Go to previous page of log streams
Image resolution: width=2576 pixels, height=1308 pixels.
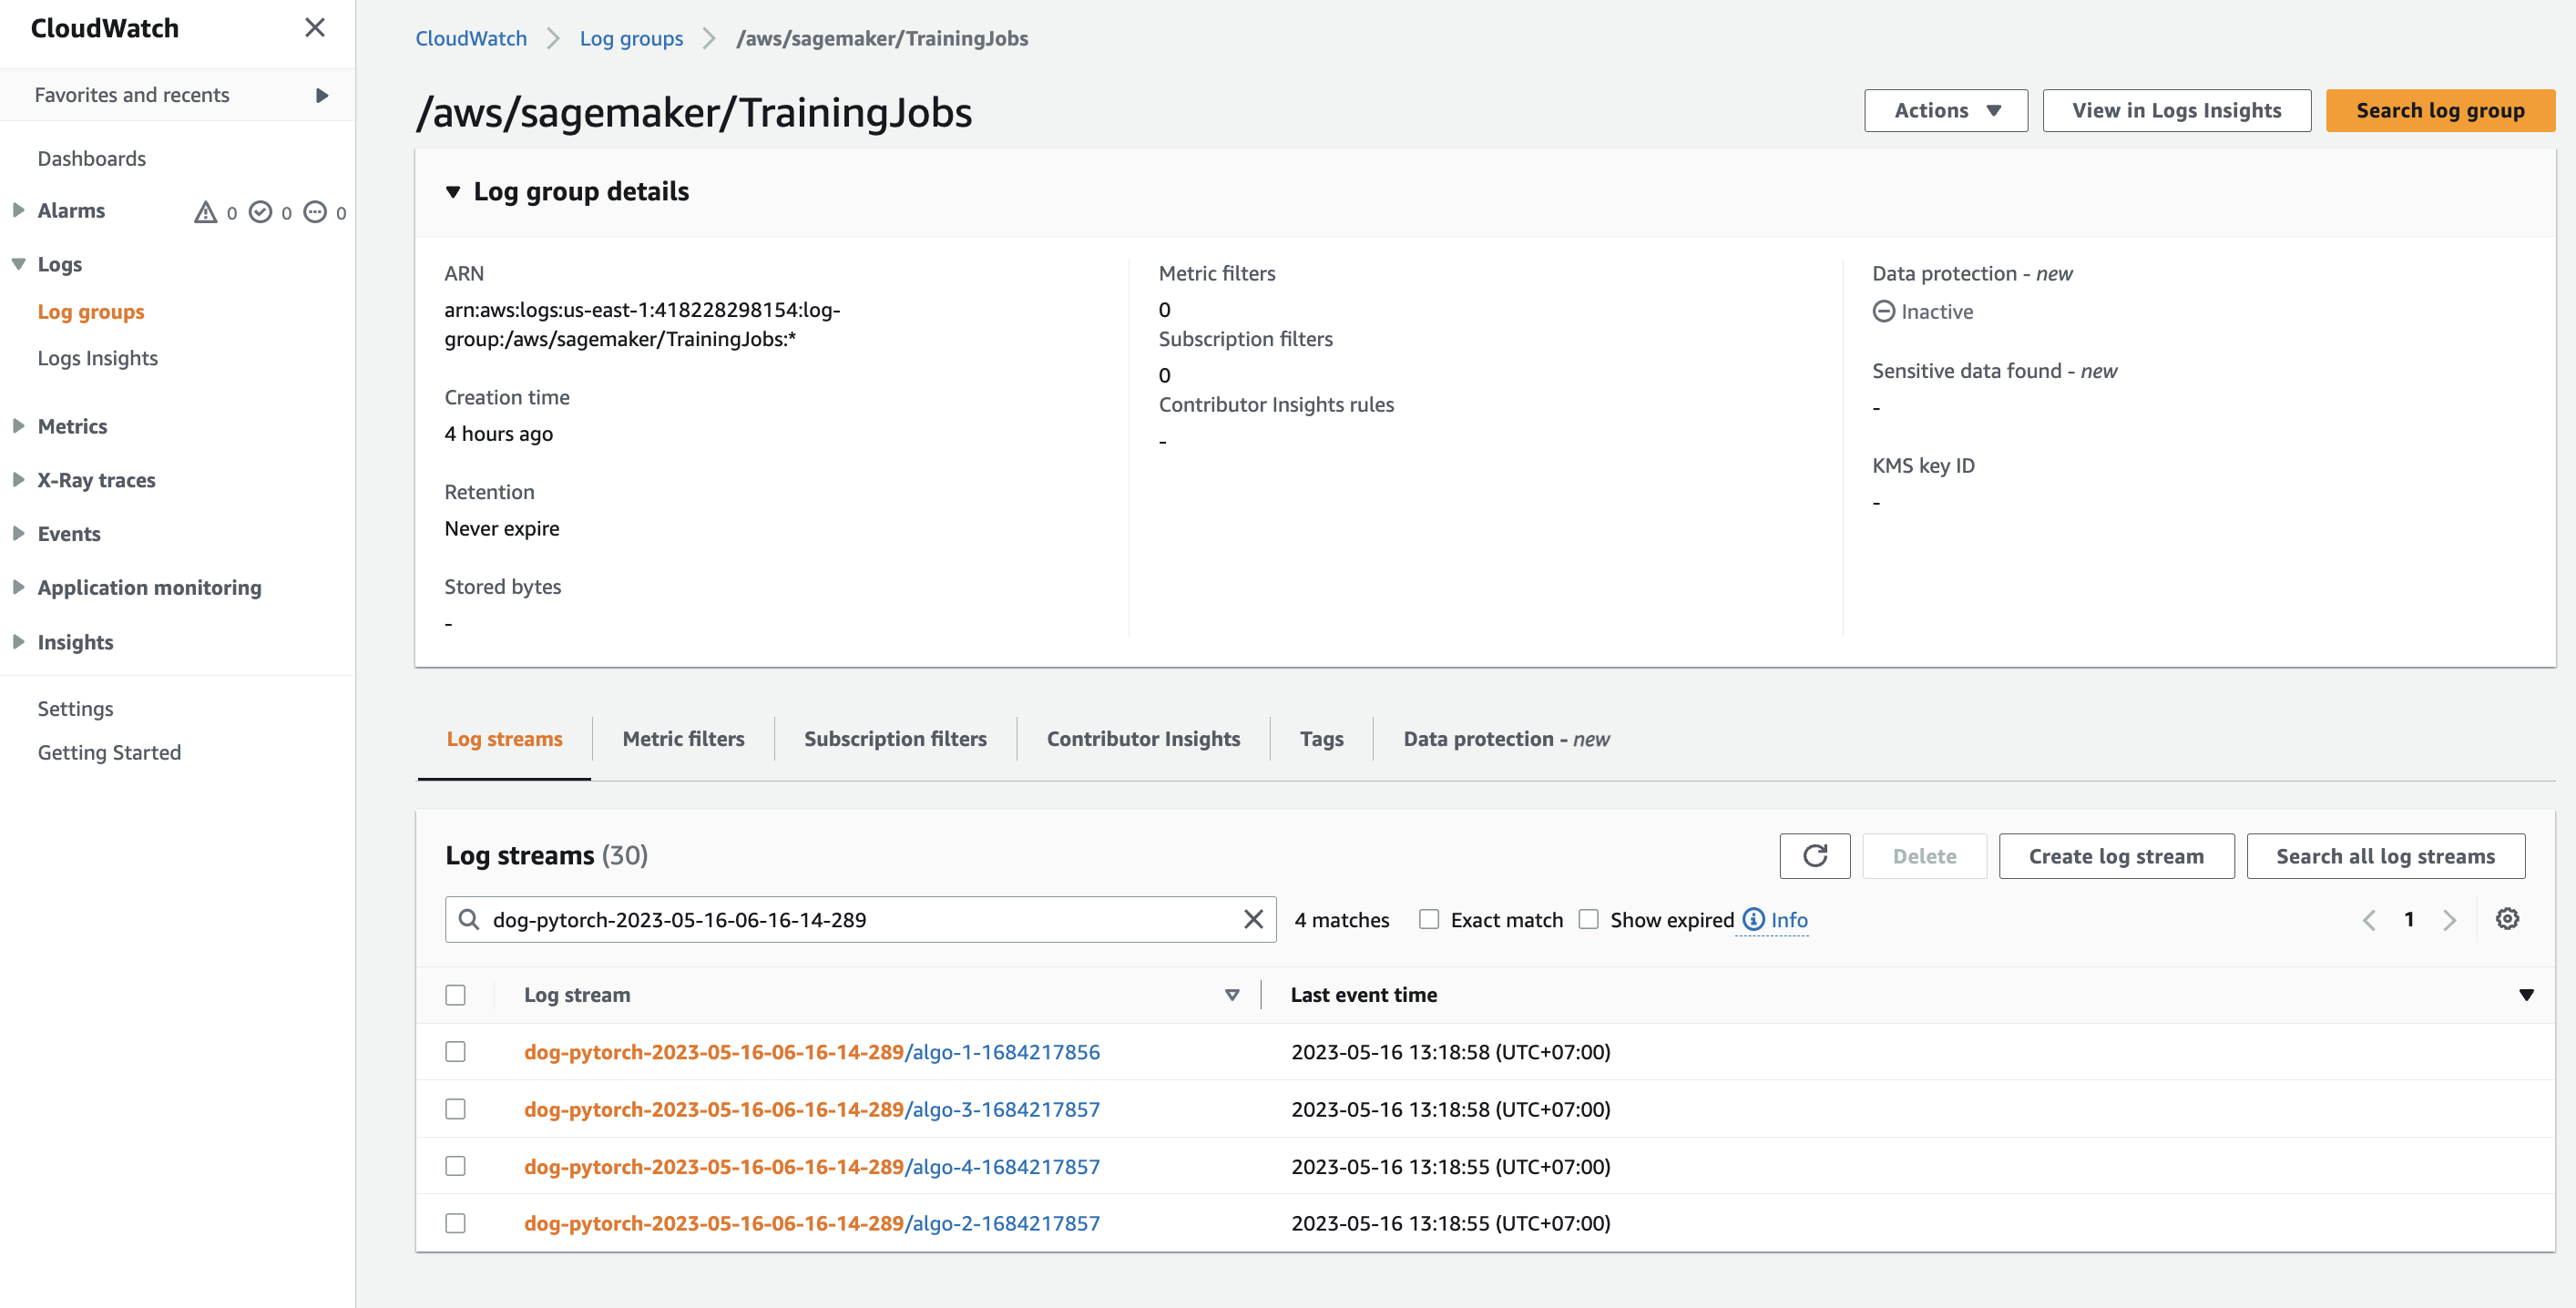pyautogui.click(x=2368, y=920)
